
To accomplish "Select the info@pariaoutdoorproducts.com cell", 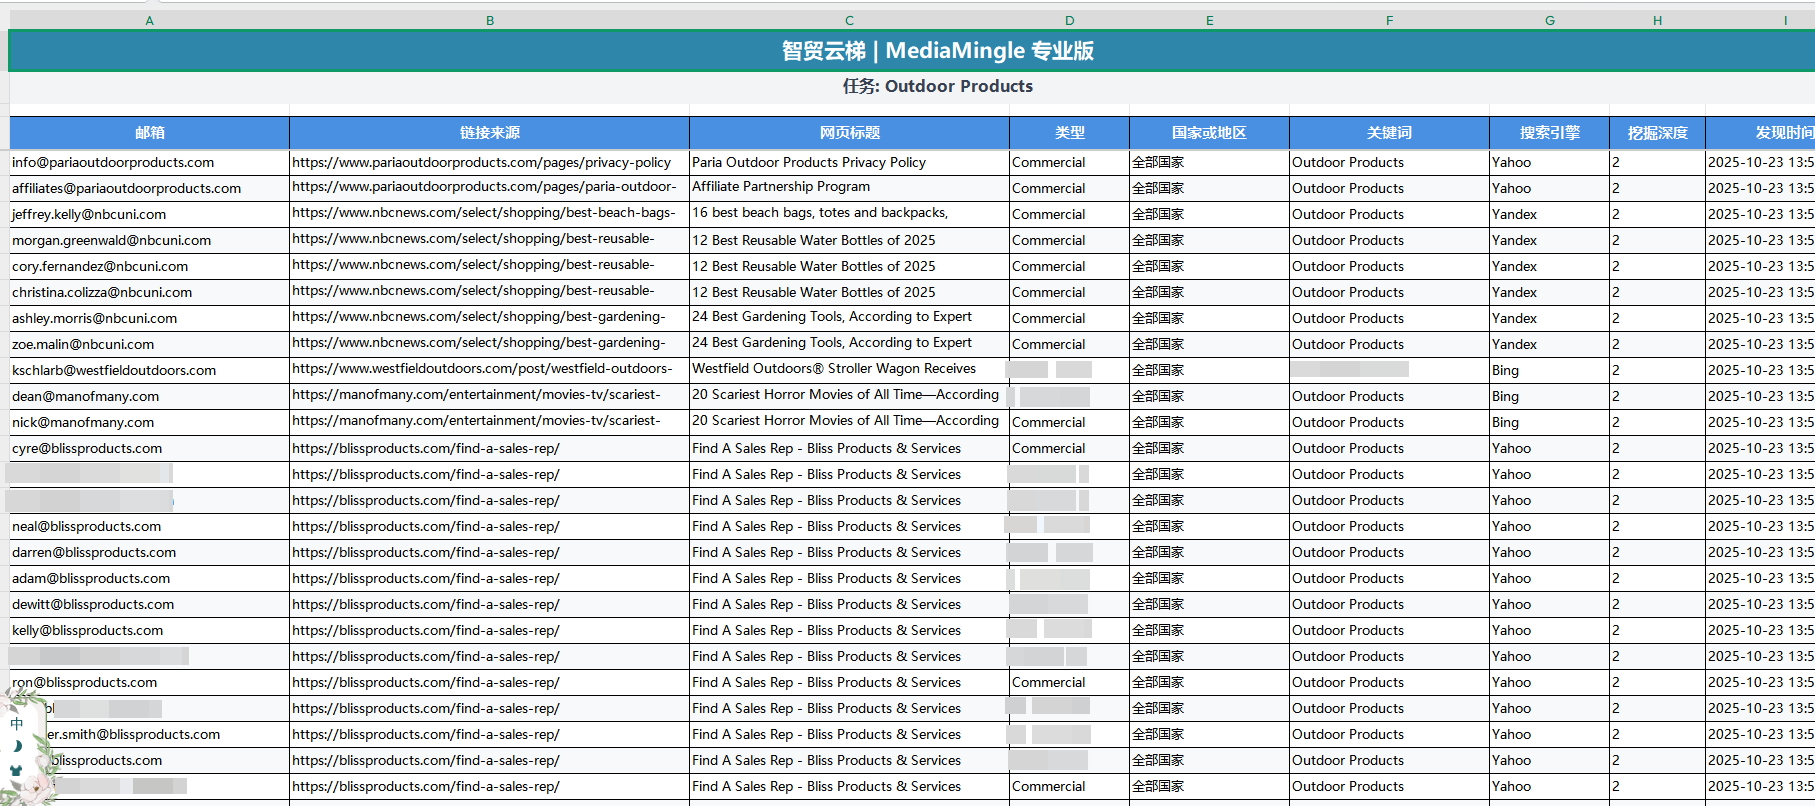I will (150, 162).
